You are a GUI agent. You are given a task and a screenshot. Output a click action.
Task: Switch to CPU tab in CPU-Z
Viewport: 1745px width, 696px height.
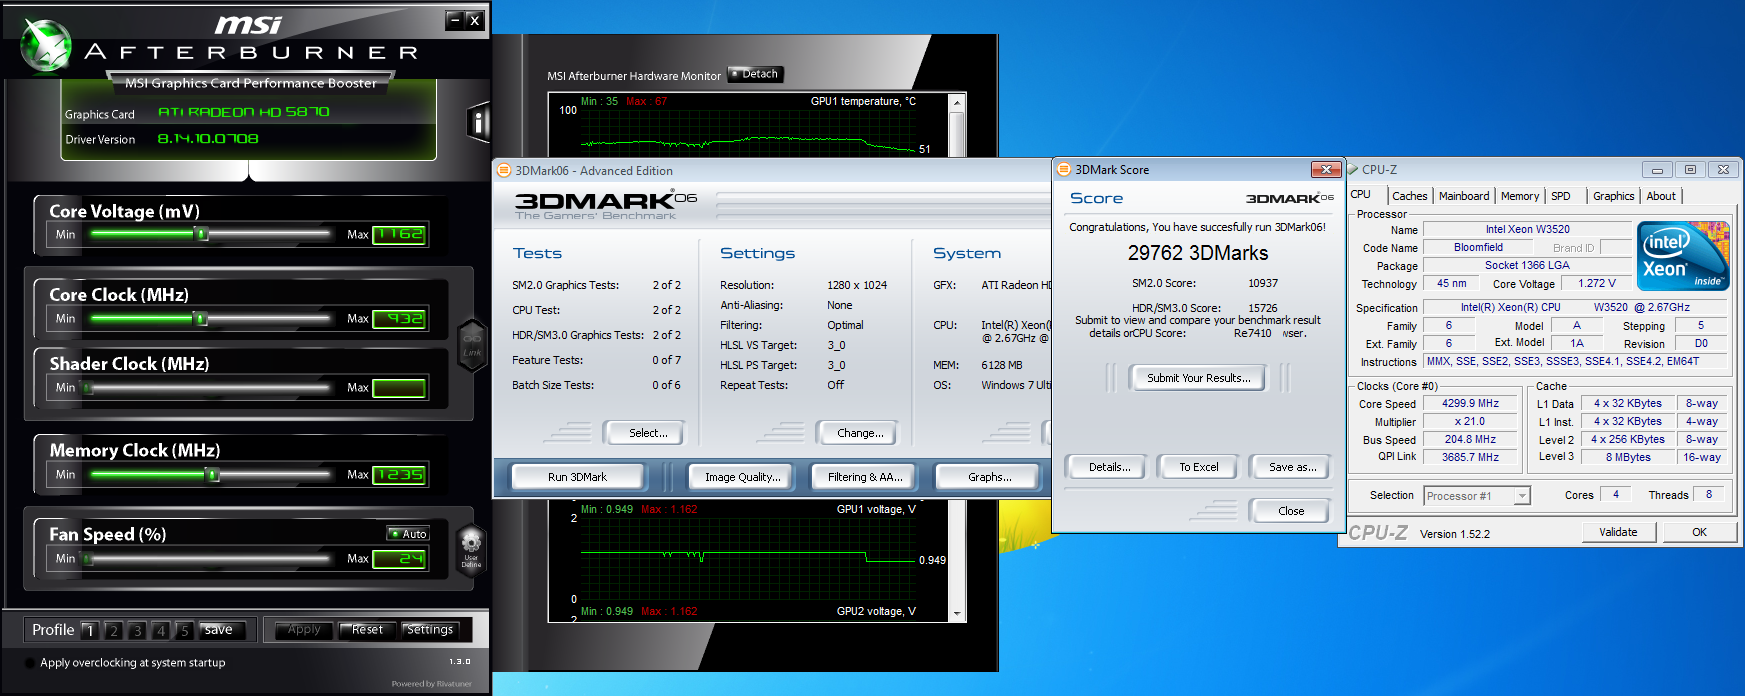1364,195
